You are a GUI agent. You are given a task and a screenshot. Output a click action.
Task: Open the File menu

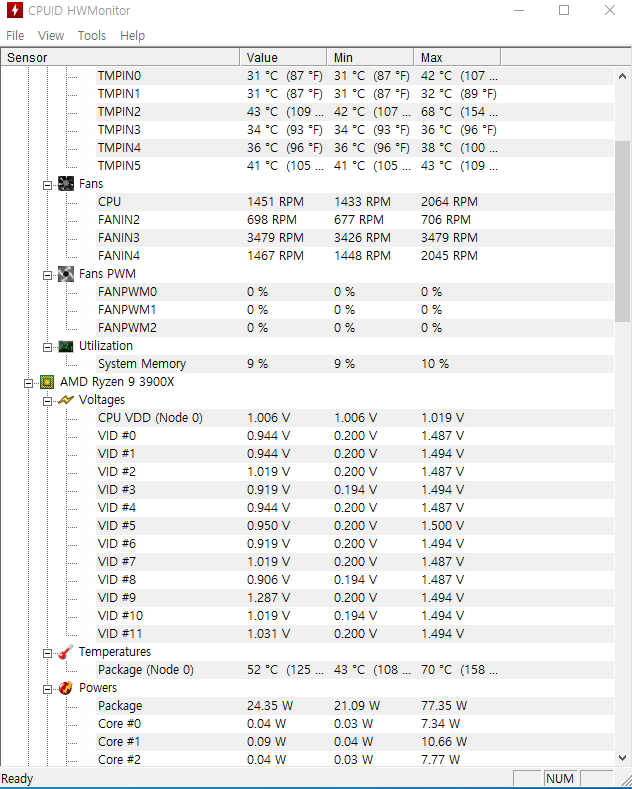coord(15,35)
